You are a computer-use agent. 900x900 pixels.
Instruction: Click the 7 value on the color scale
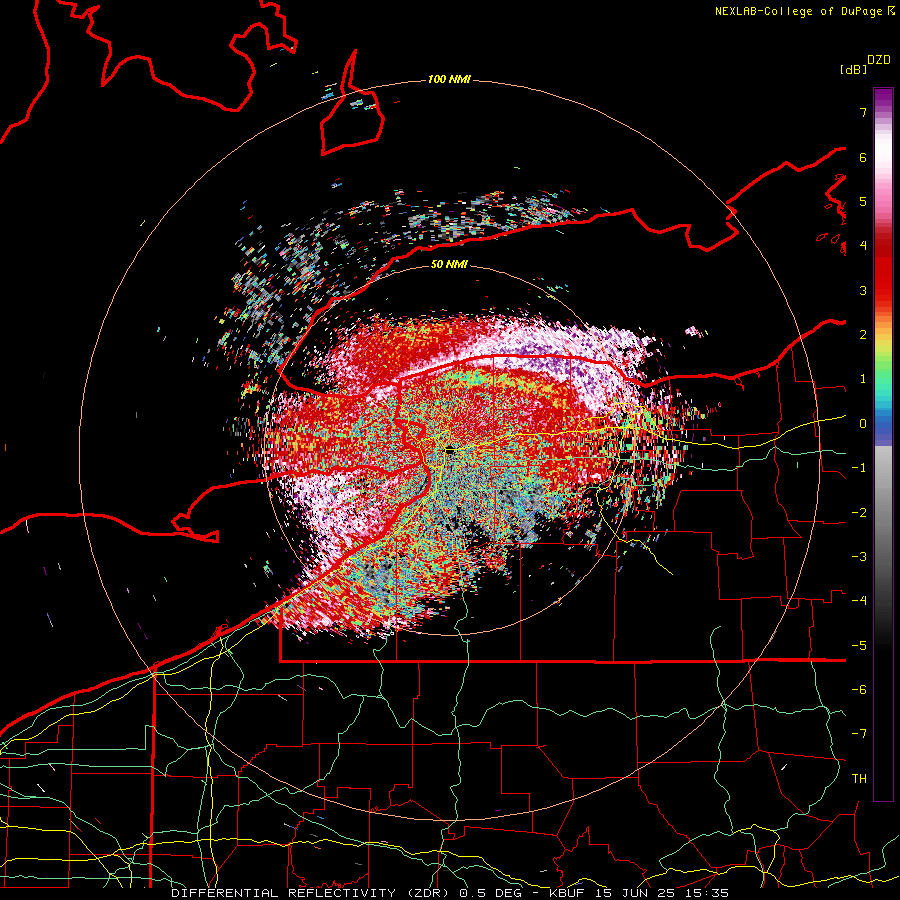coord(863,112)
